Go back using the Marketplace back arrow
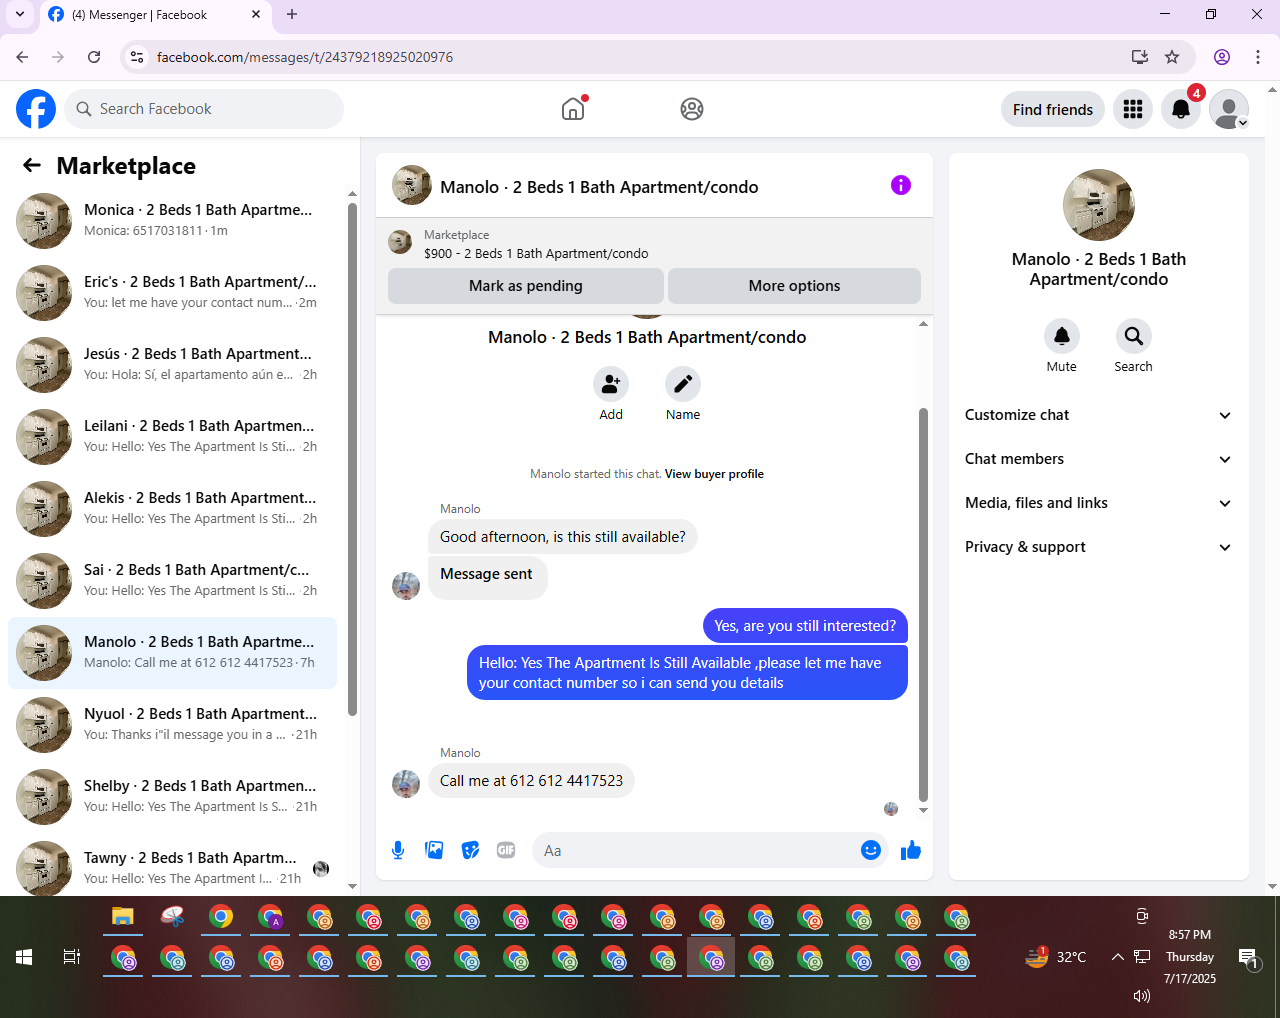The height and width of the screenshot is (1018, 1280). click(32, 166)
